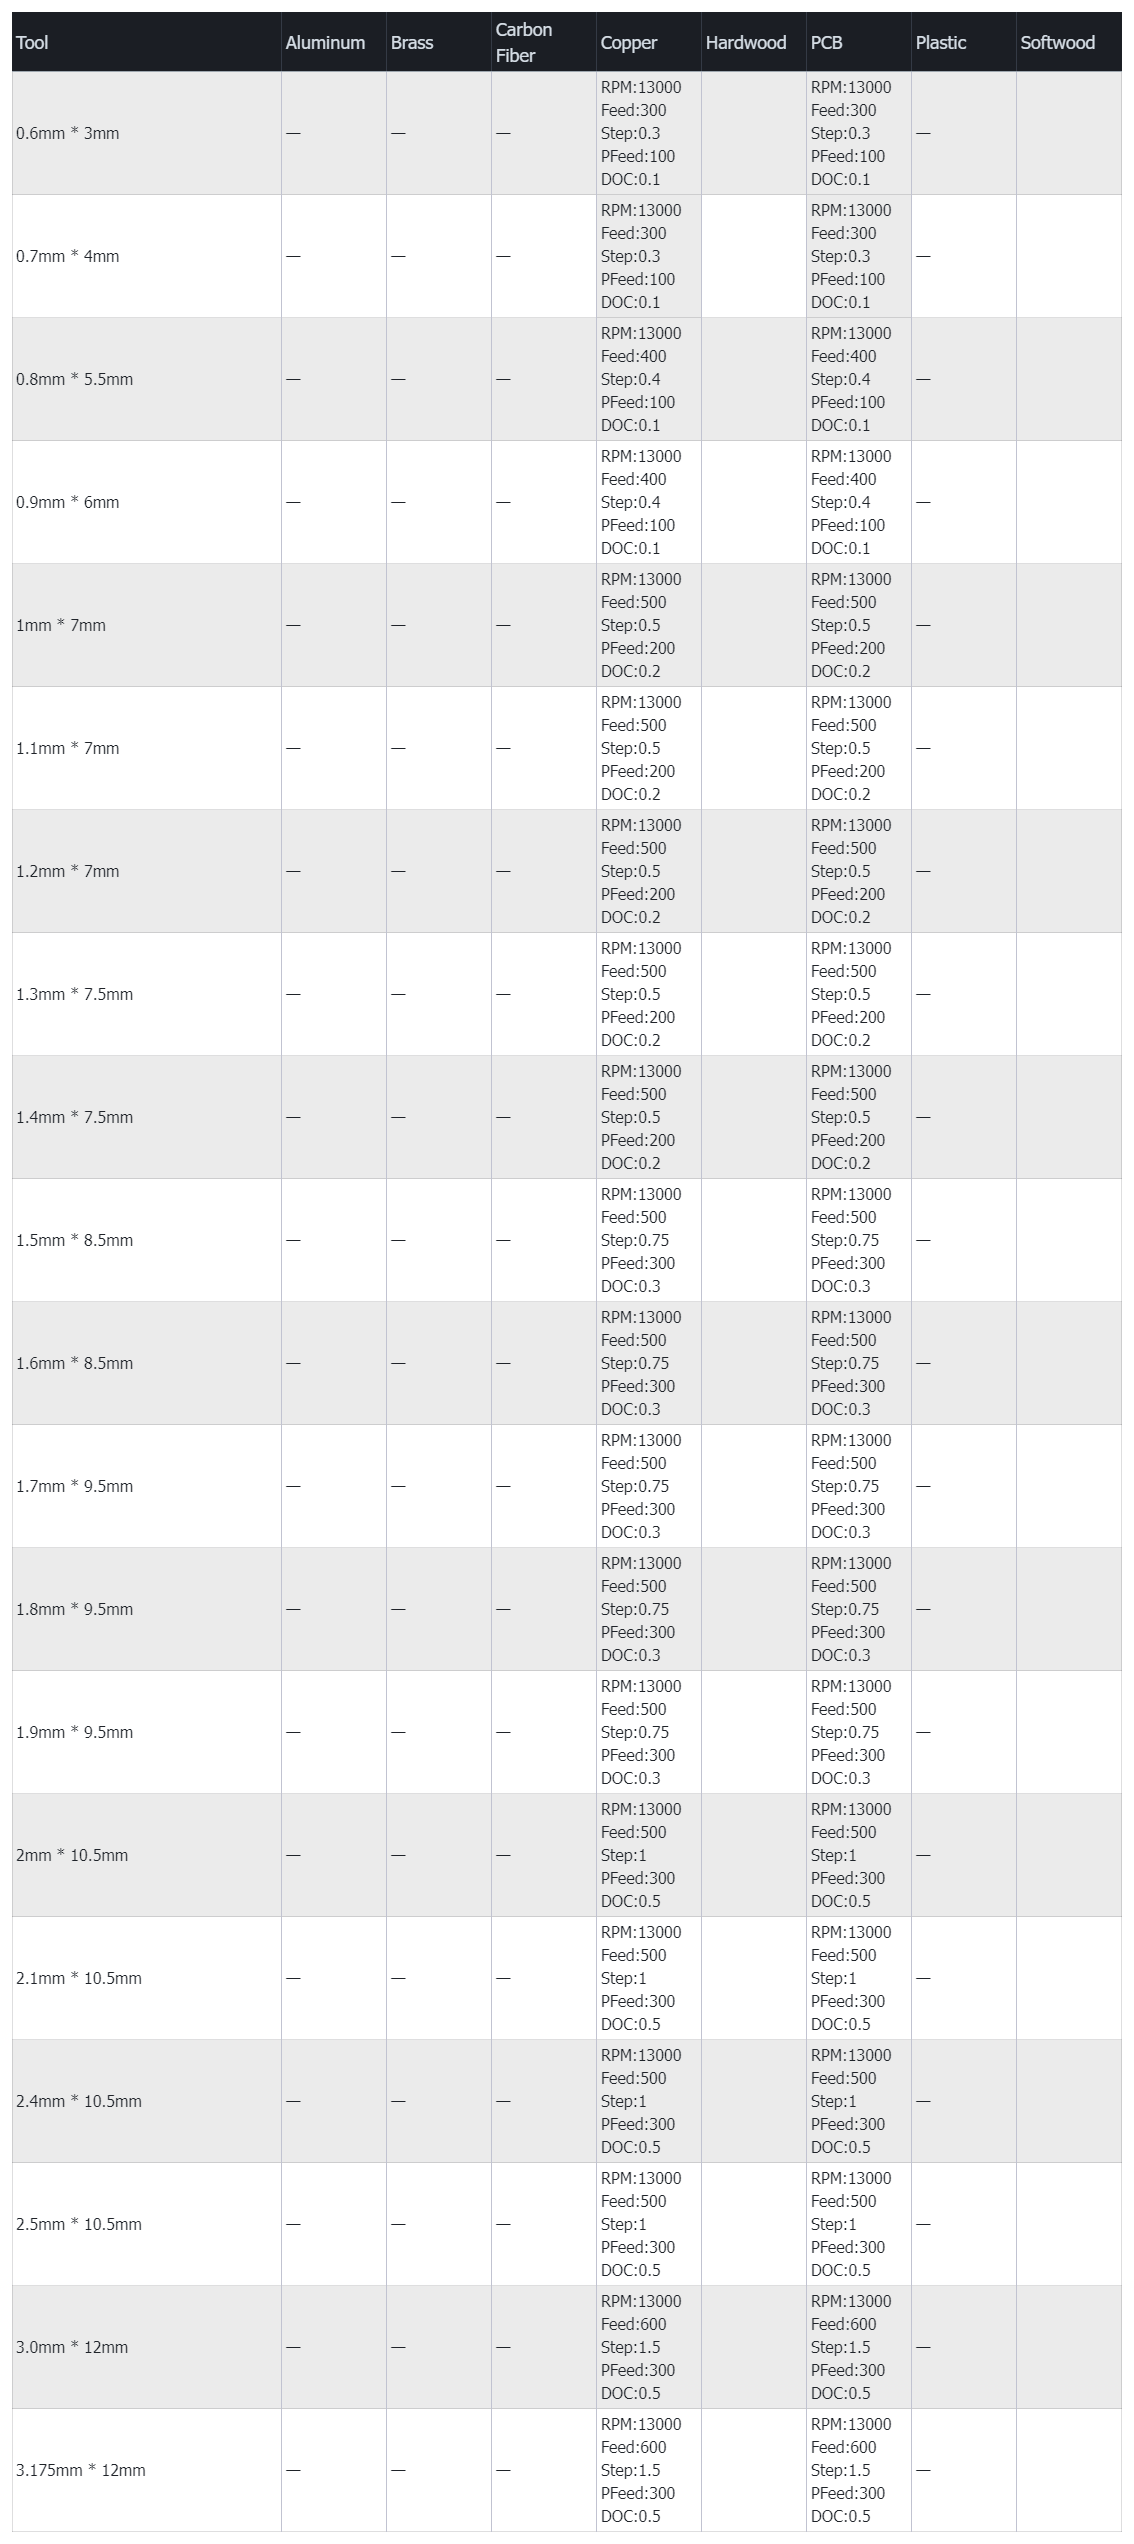Select the 0.8mm * 5.5mm tool row label
1134x2544 pixels.
coord(75,379)
